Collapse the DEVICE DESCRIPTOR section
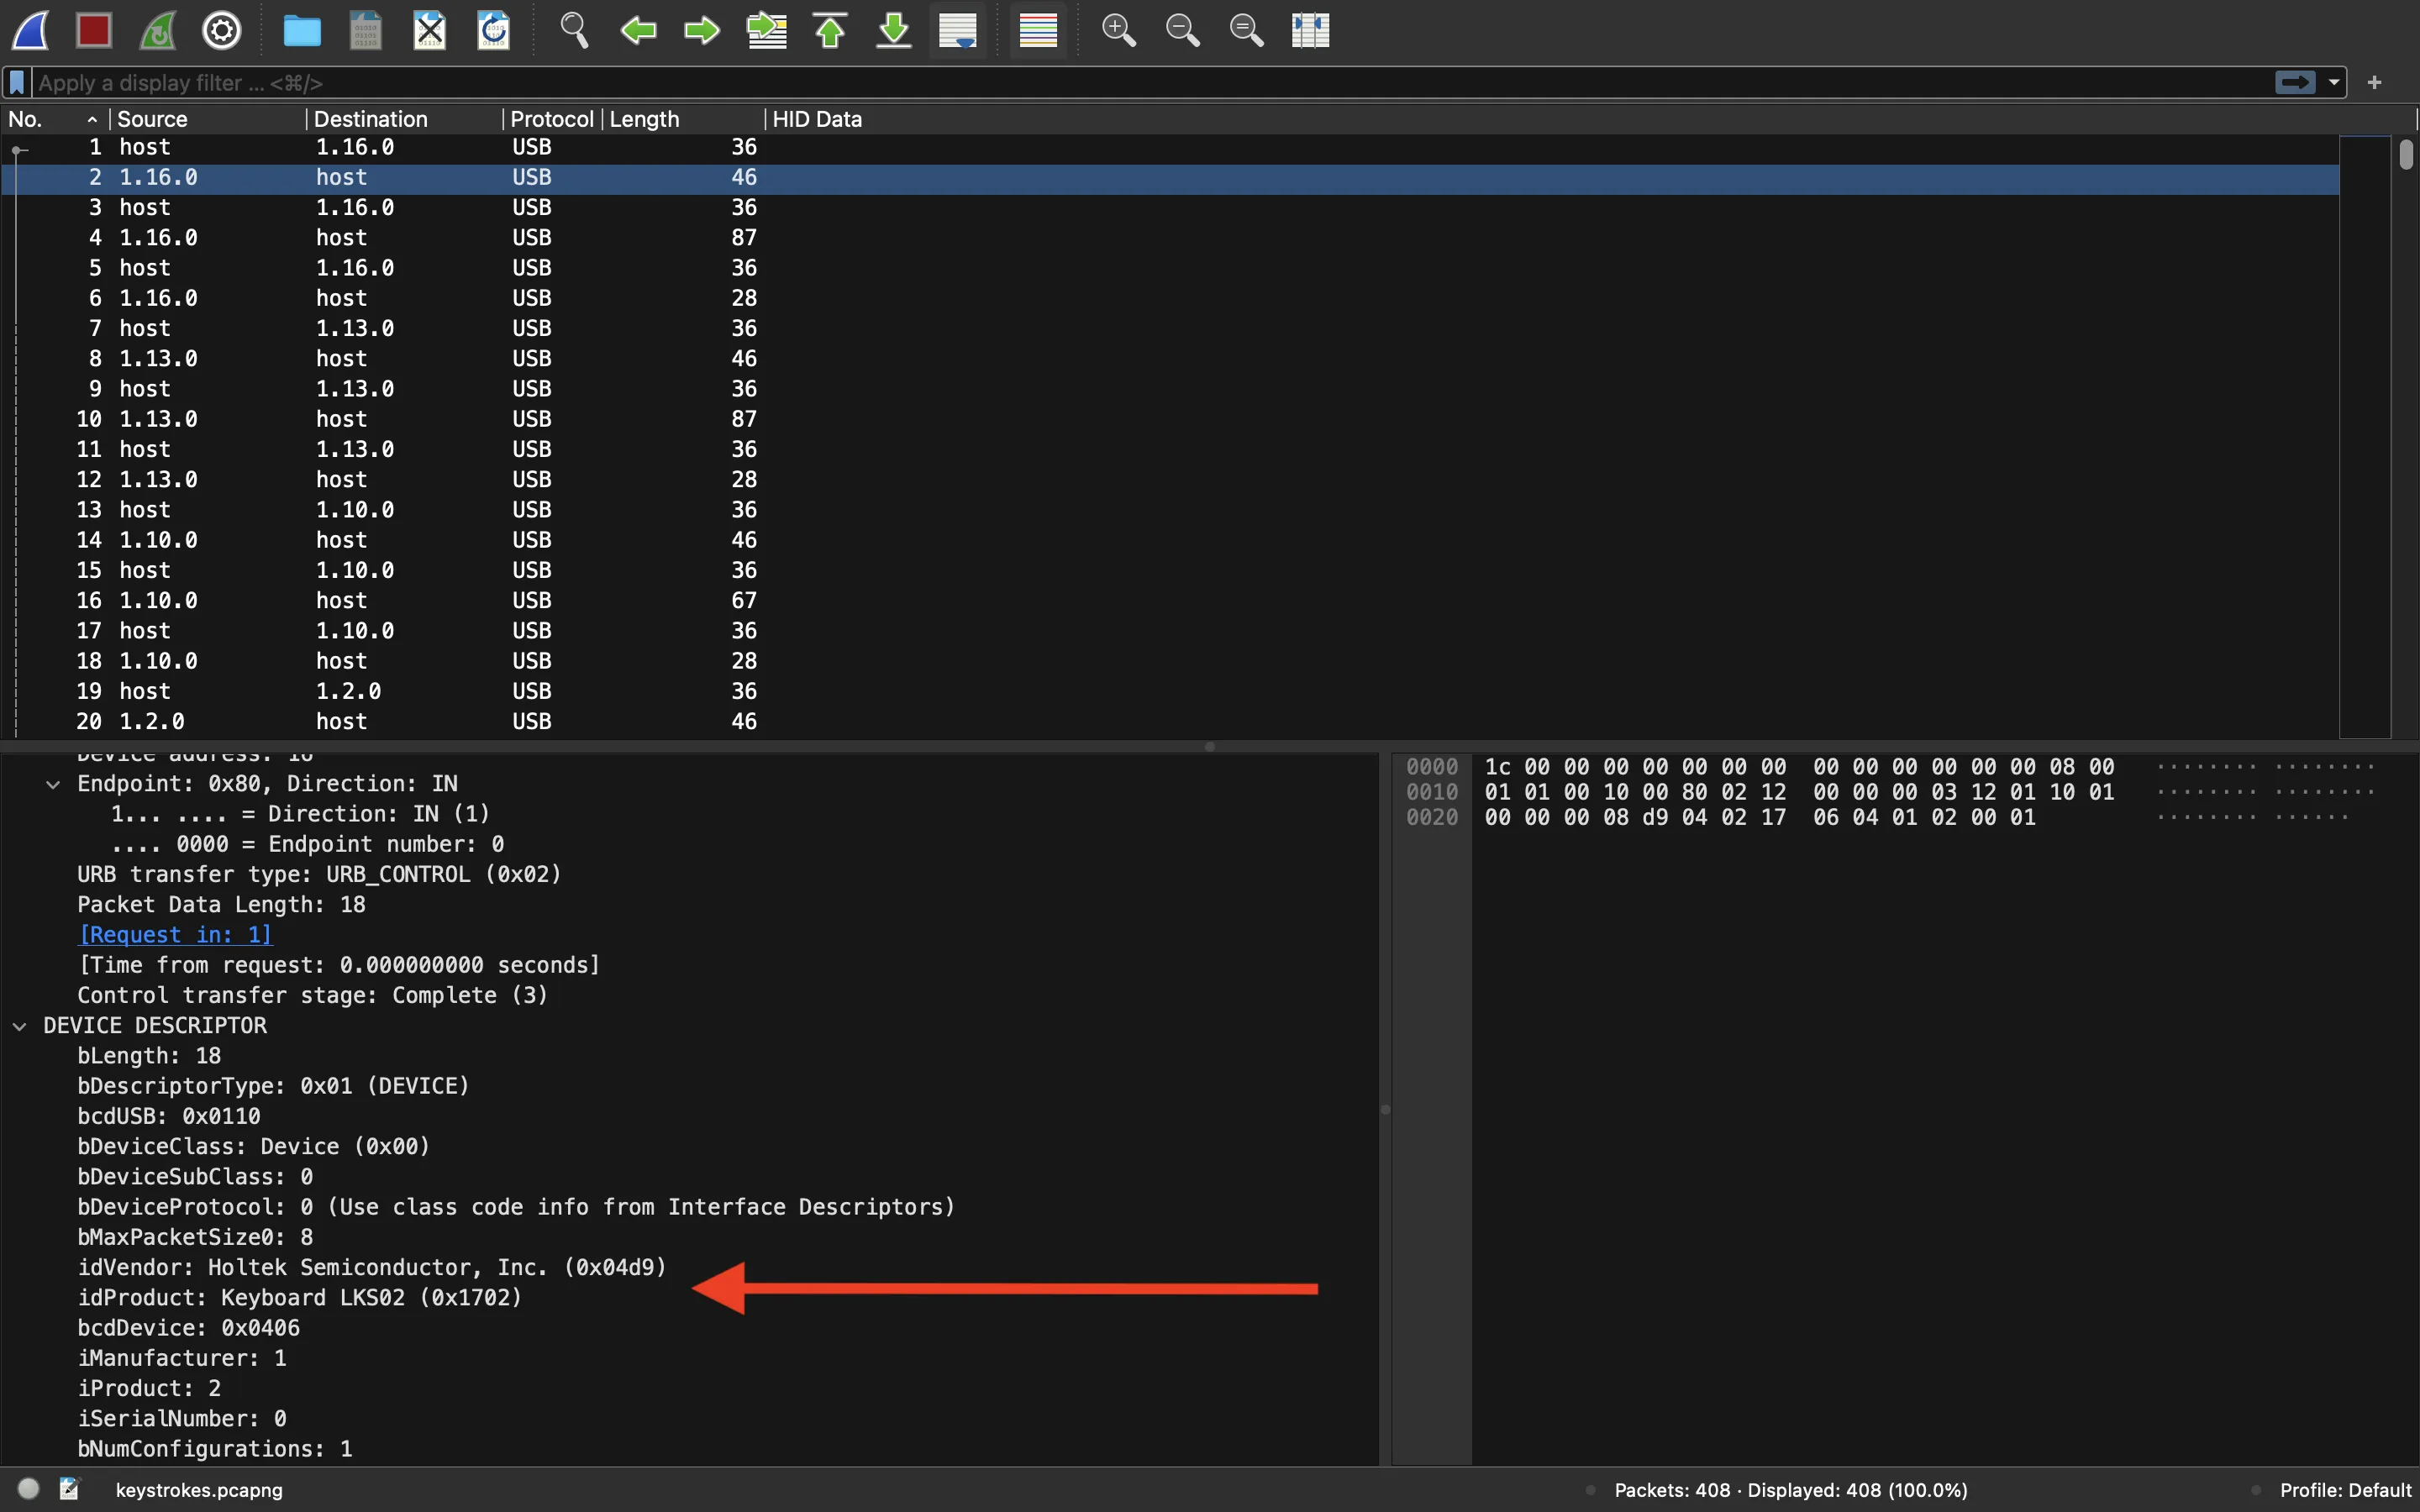This screenshot has height=1512, width=2420. [x=20, y=1027]
